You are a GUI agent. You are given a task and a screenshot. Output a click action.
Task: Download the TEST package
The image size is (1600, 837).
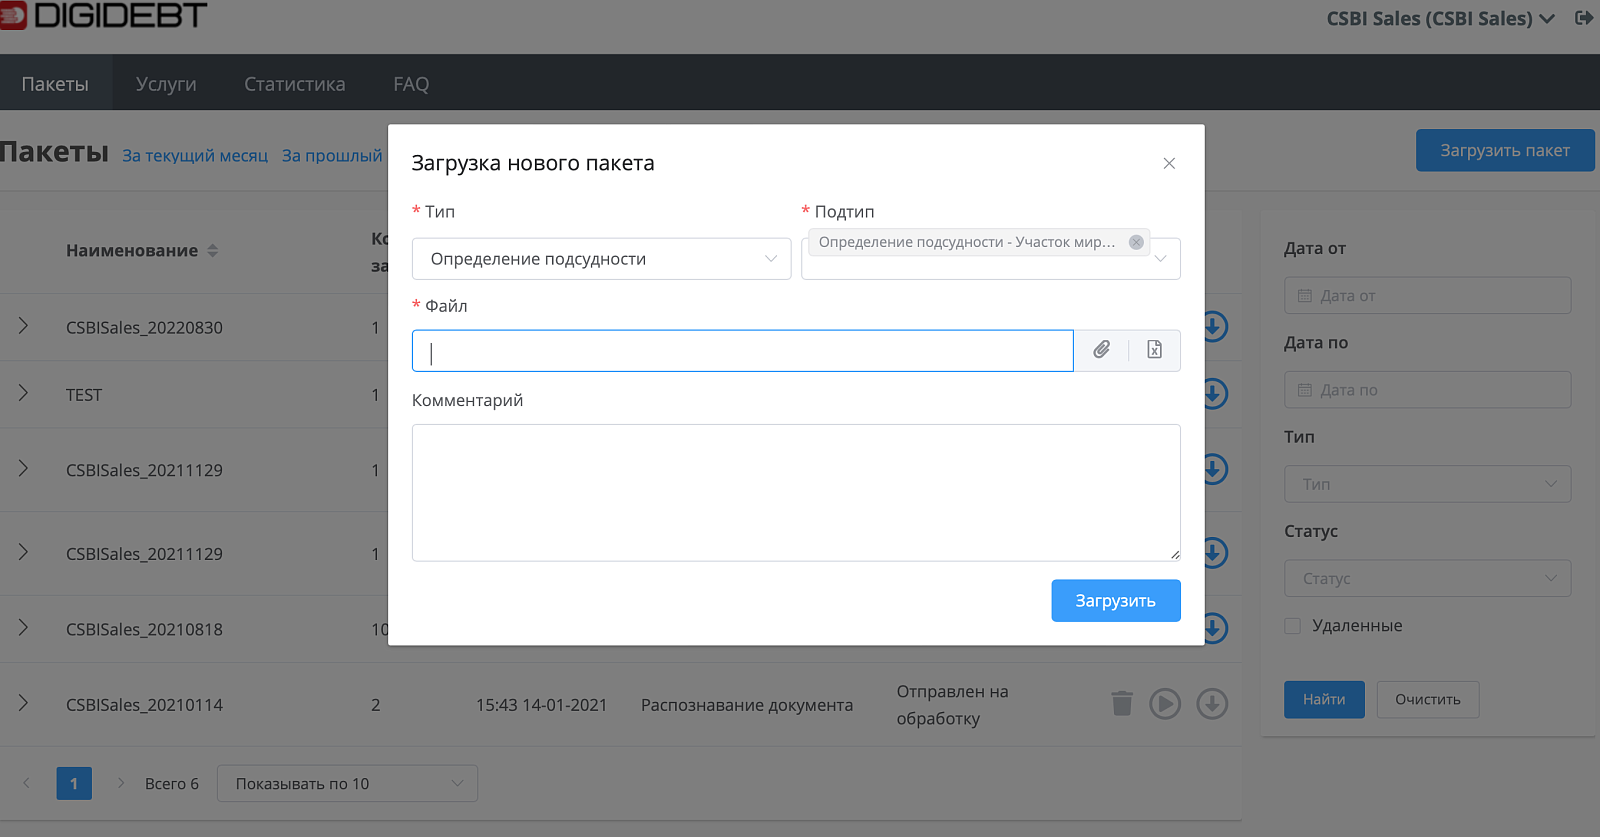pos(1215,394)
